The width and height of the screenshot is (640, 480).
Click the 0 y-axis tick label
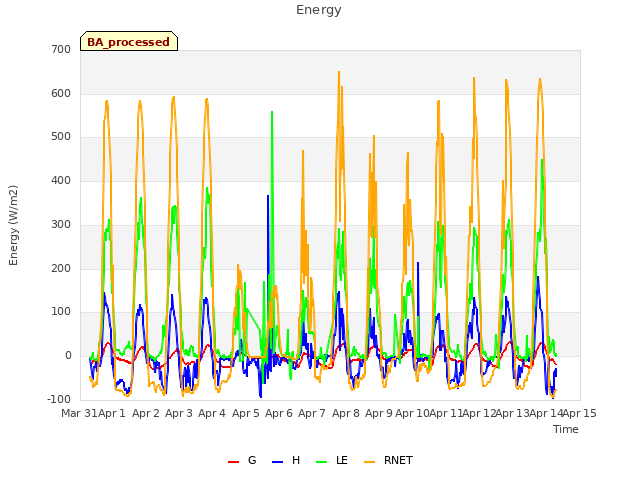click(68, 356)
